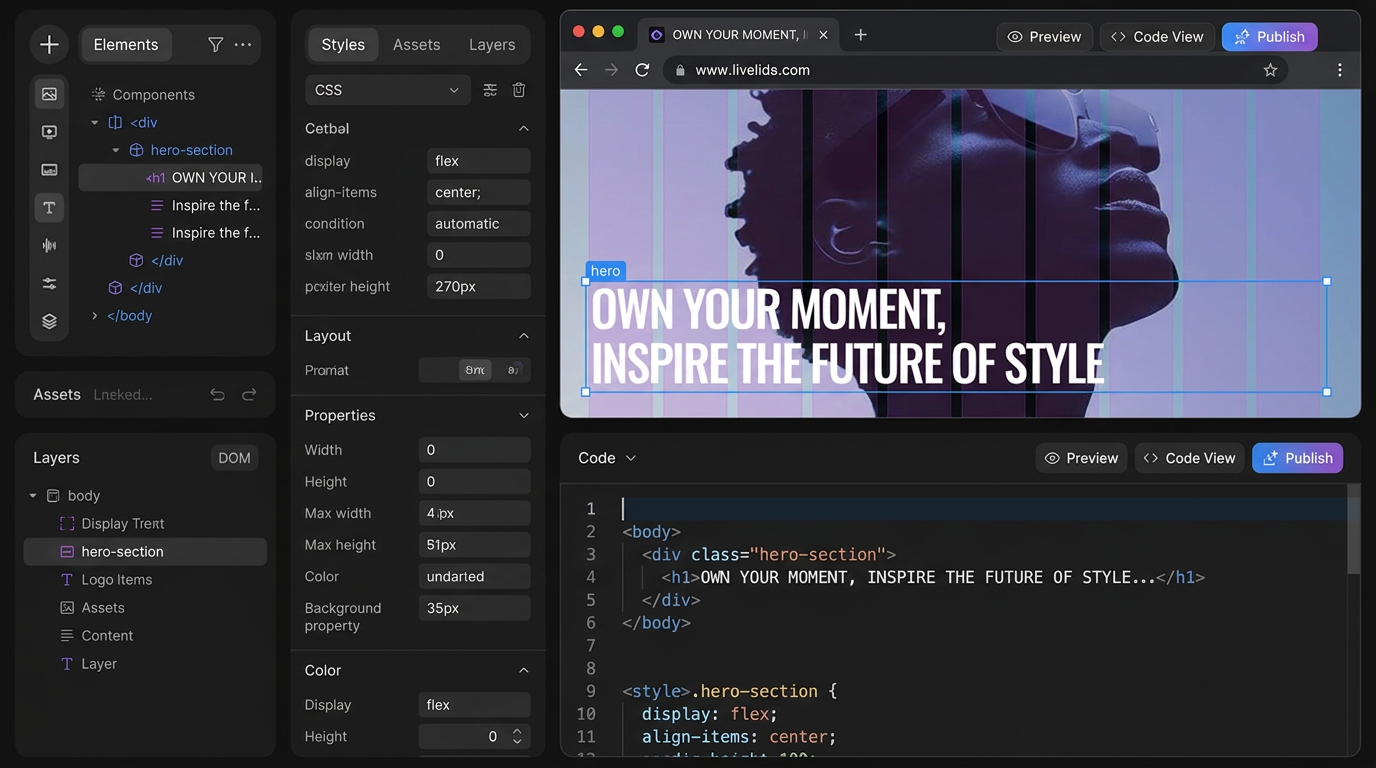Open the three-dot menu beside Elements
1376x768 pixels.
point(243,45)
